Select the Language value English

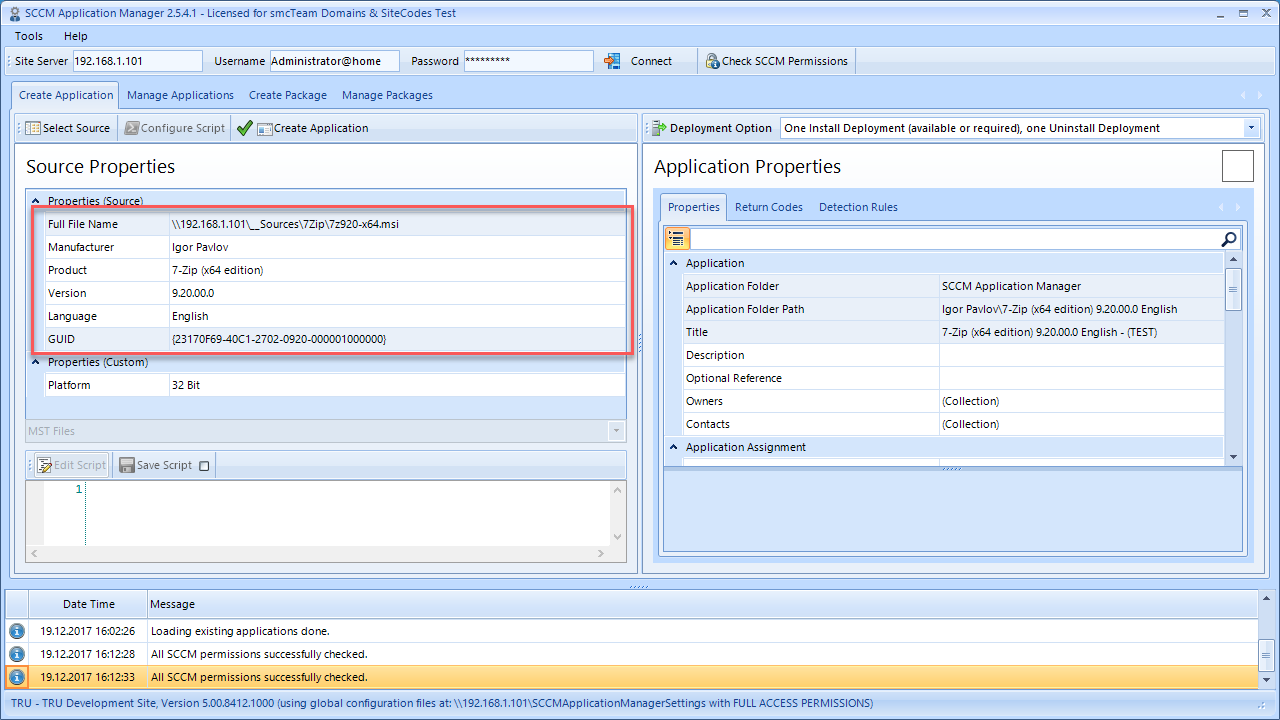tap(190, 316)
